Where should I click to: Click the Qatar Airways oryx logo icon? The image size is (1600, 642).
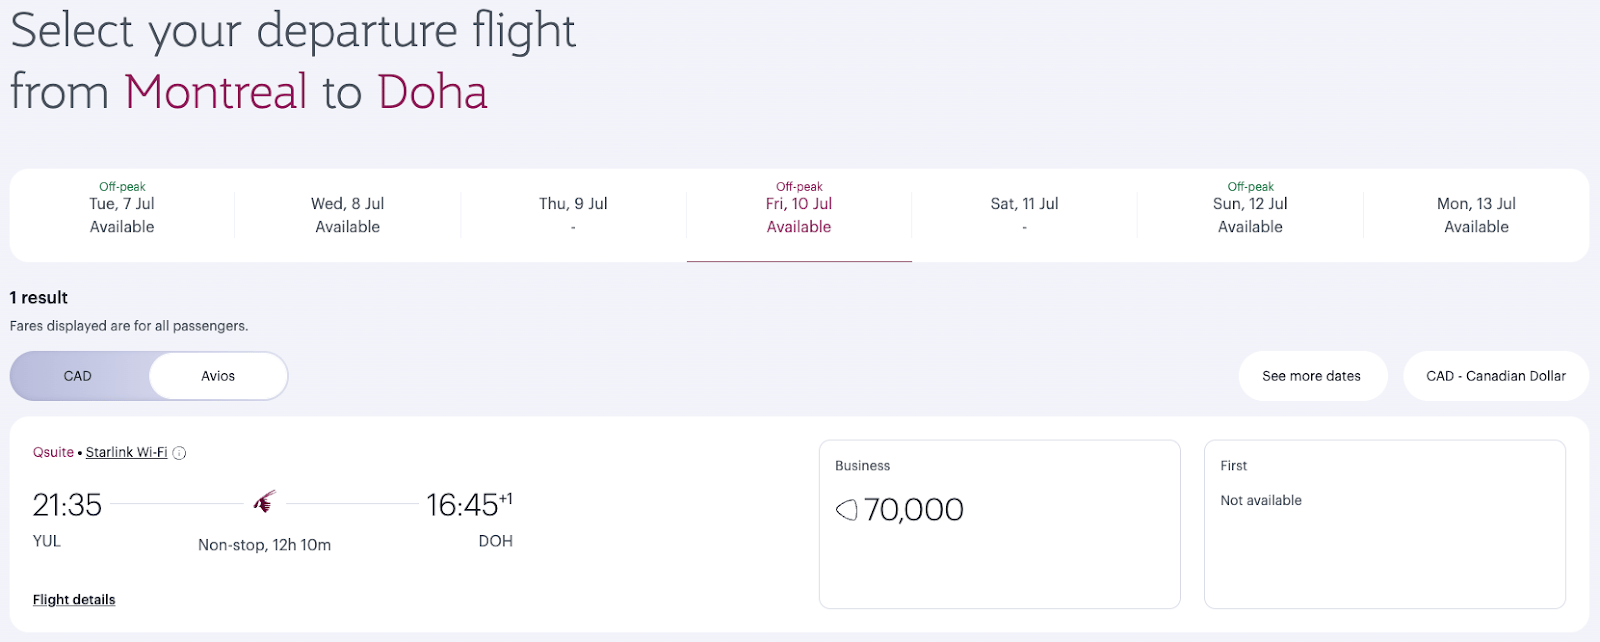click(264, 502)
